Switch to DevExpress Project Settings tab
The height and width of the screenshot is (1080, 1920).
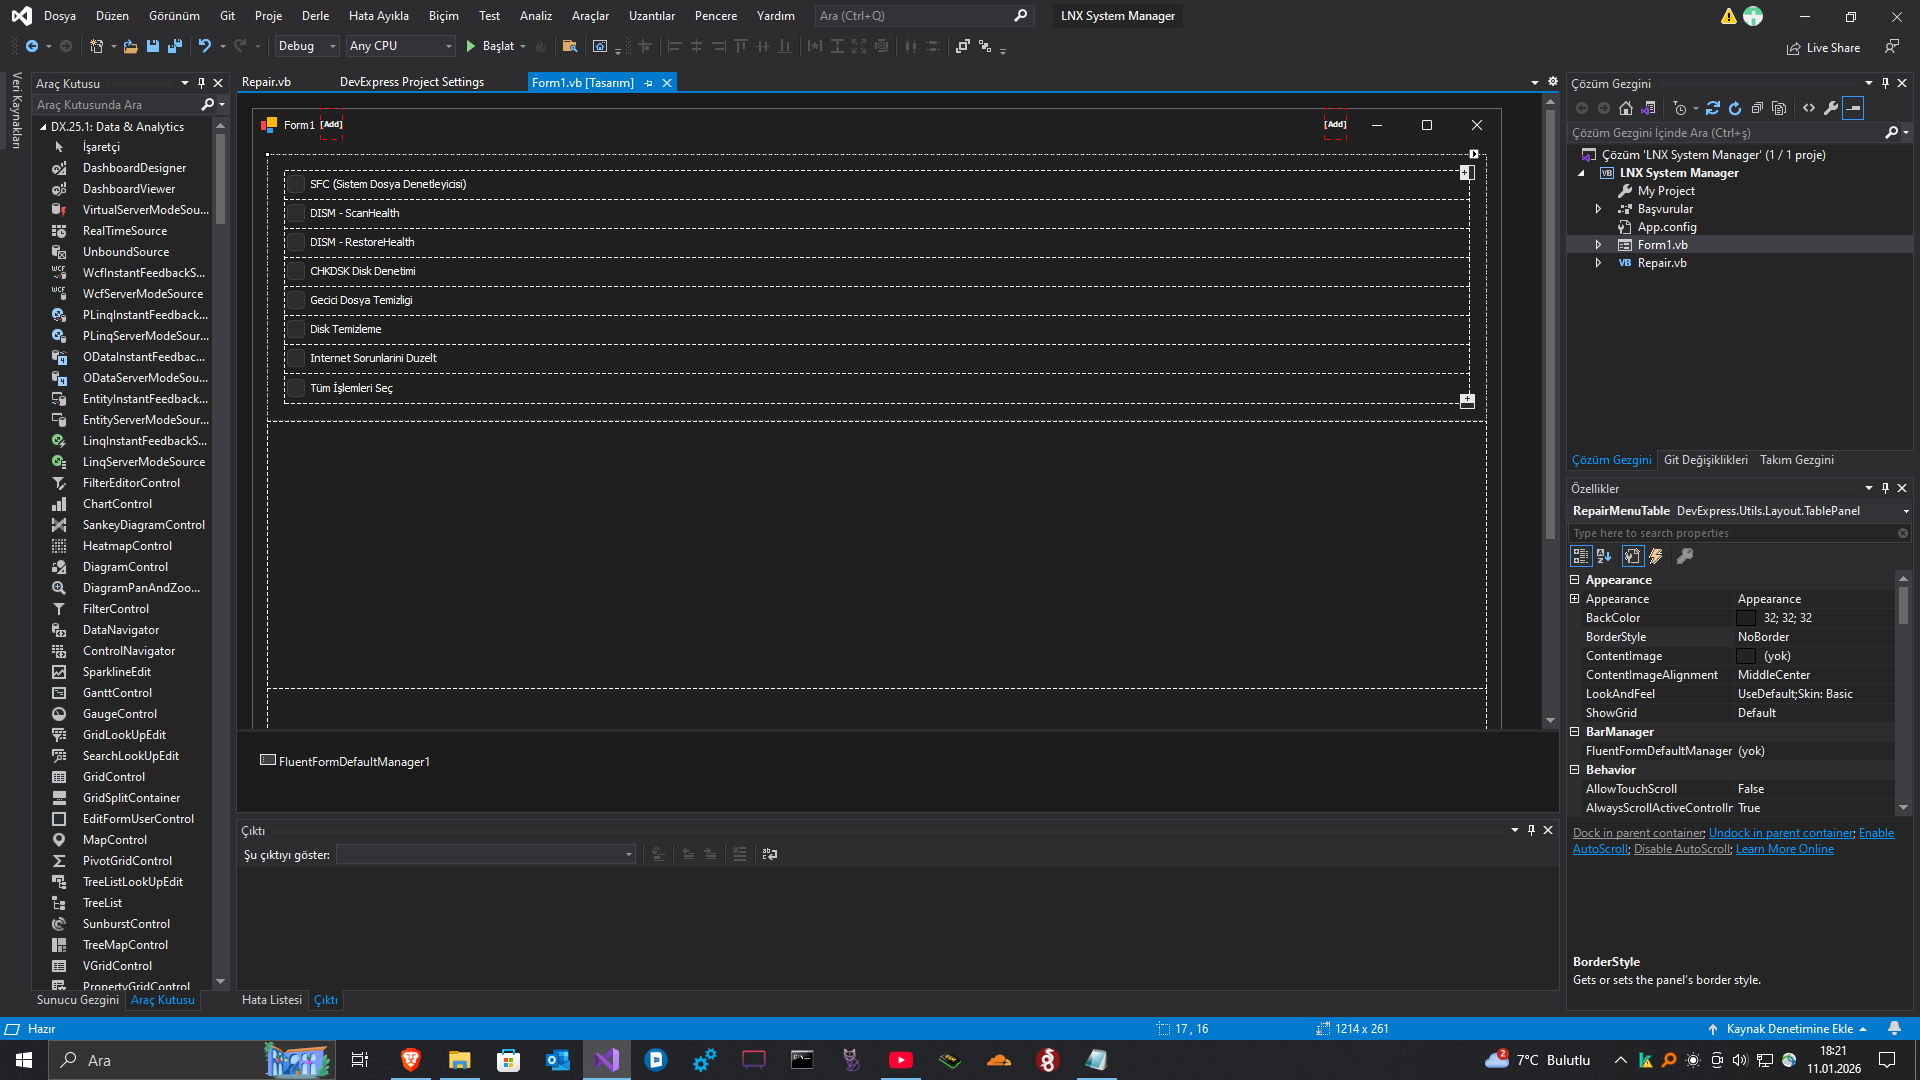(x=412, y=82)
